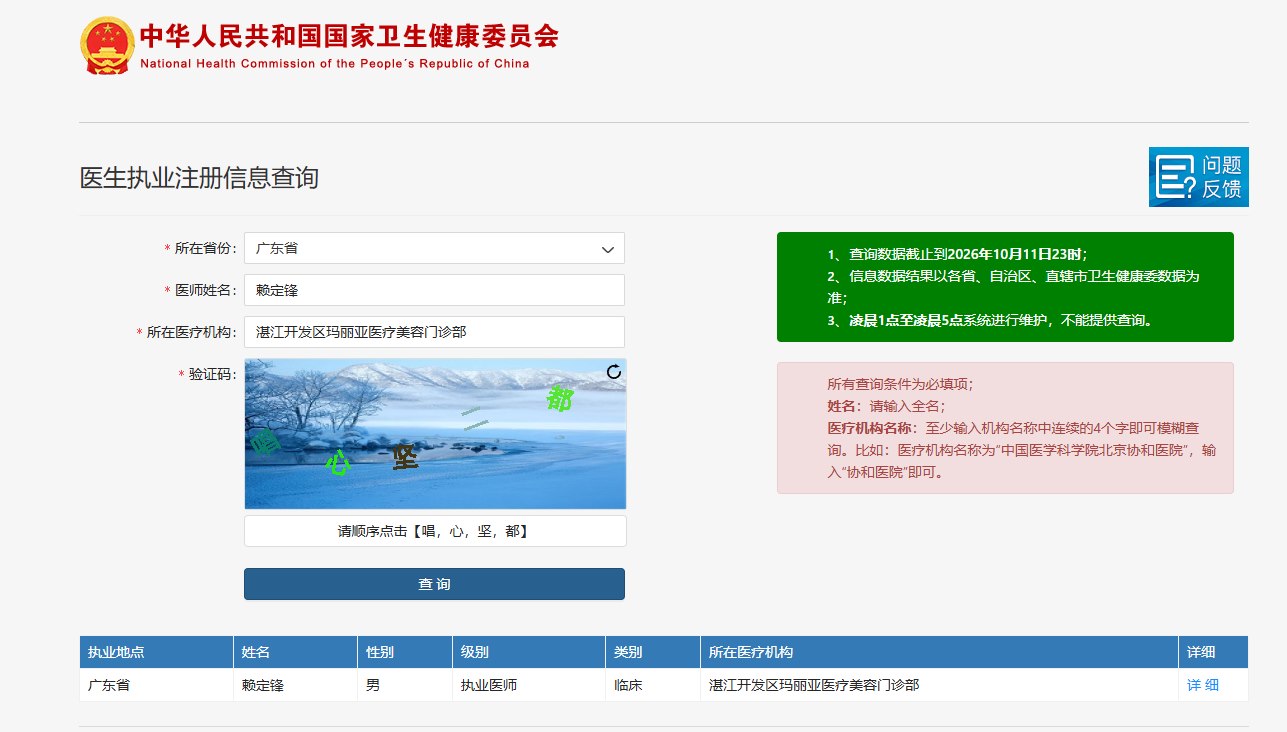1287x732 pixels.
Task: Open the 问题反馈 feedback icon
Action: click(1198, 177)
